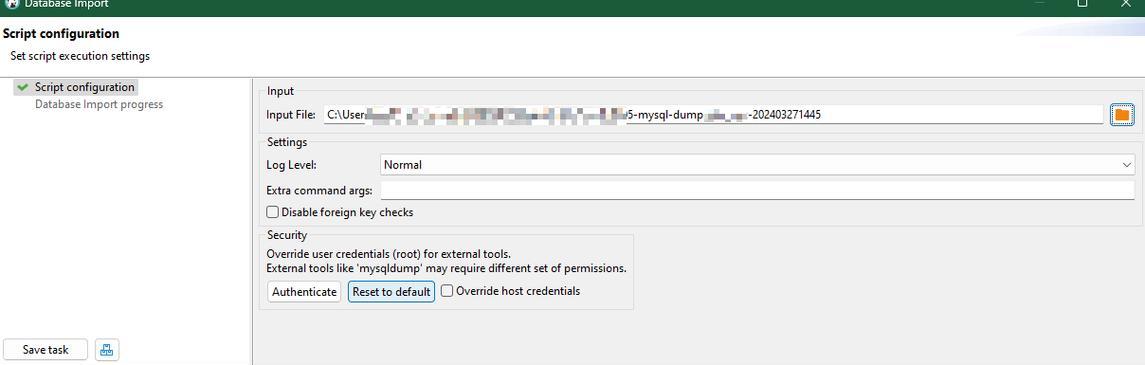Close the Database Import window

click(x=1125, y=4)
